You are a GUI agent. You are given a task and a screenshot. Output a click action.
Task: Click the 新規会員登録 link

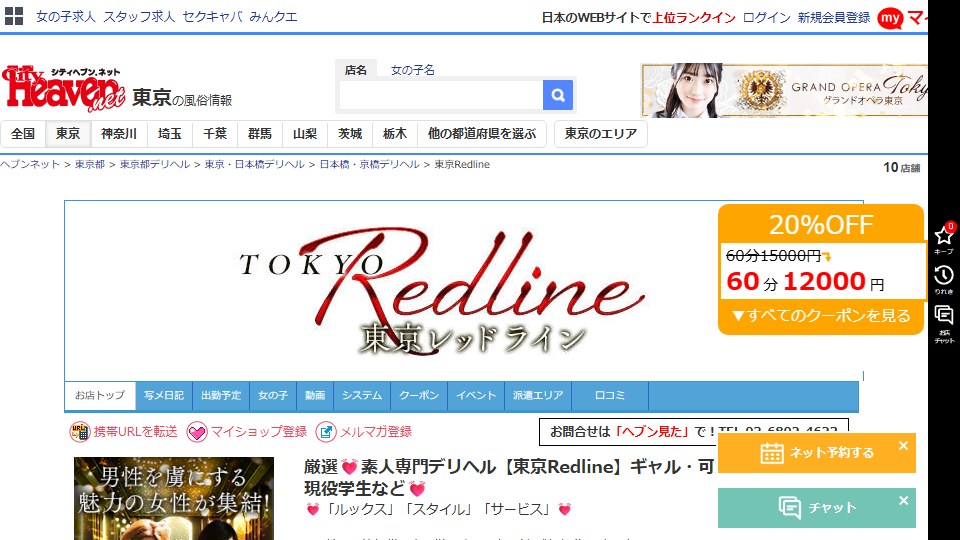coord(834,18)
